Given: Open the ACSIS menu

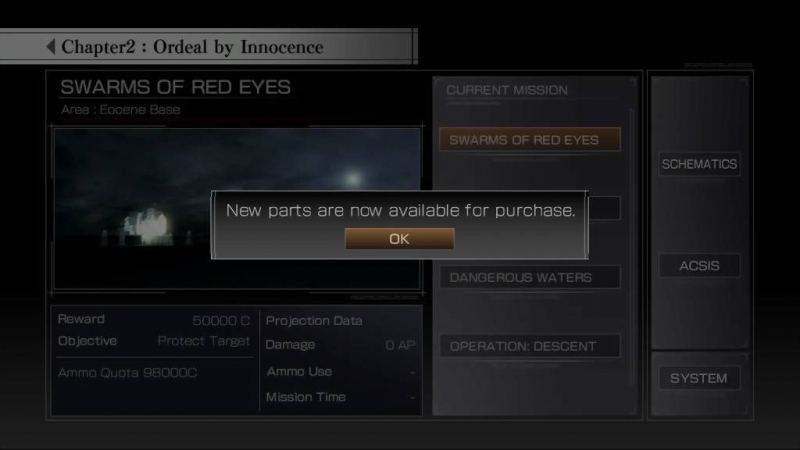Looking at the screenshot, I should click(699, 265).
